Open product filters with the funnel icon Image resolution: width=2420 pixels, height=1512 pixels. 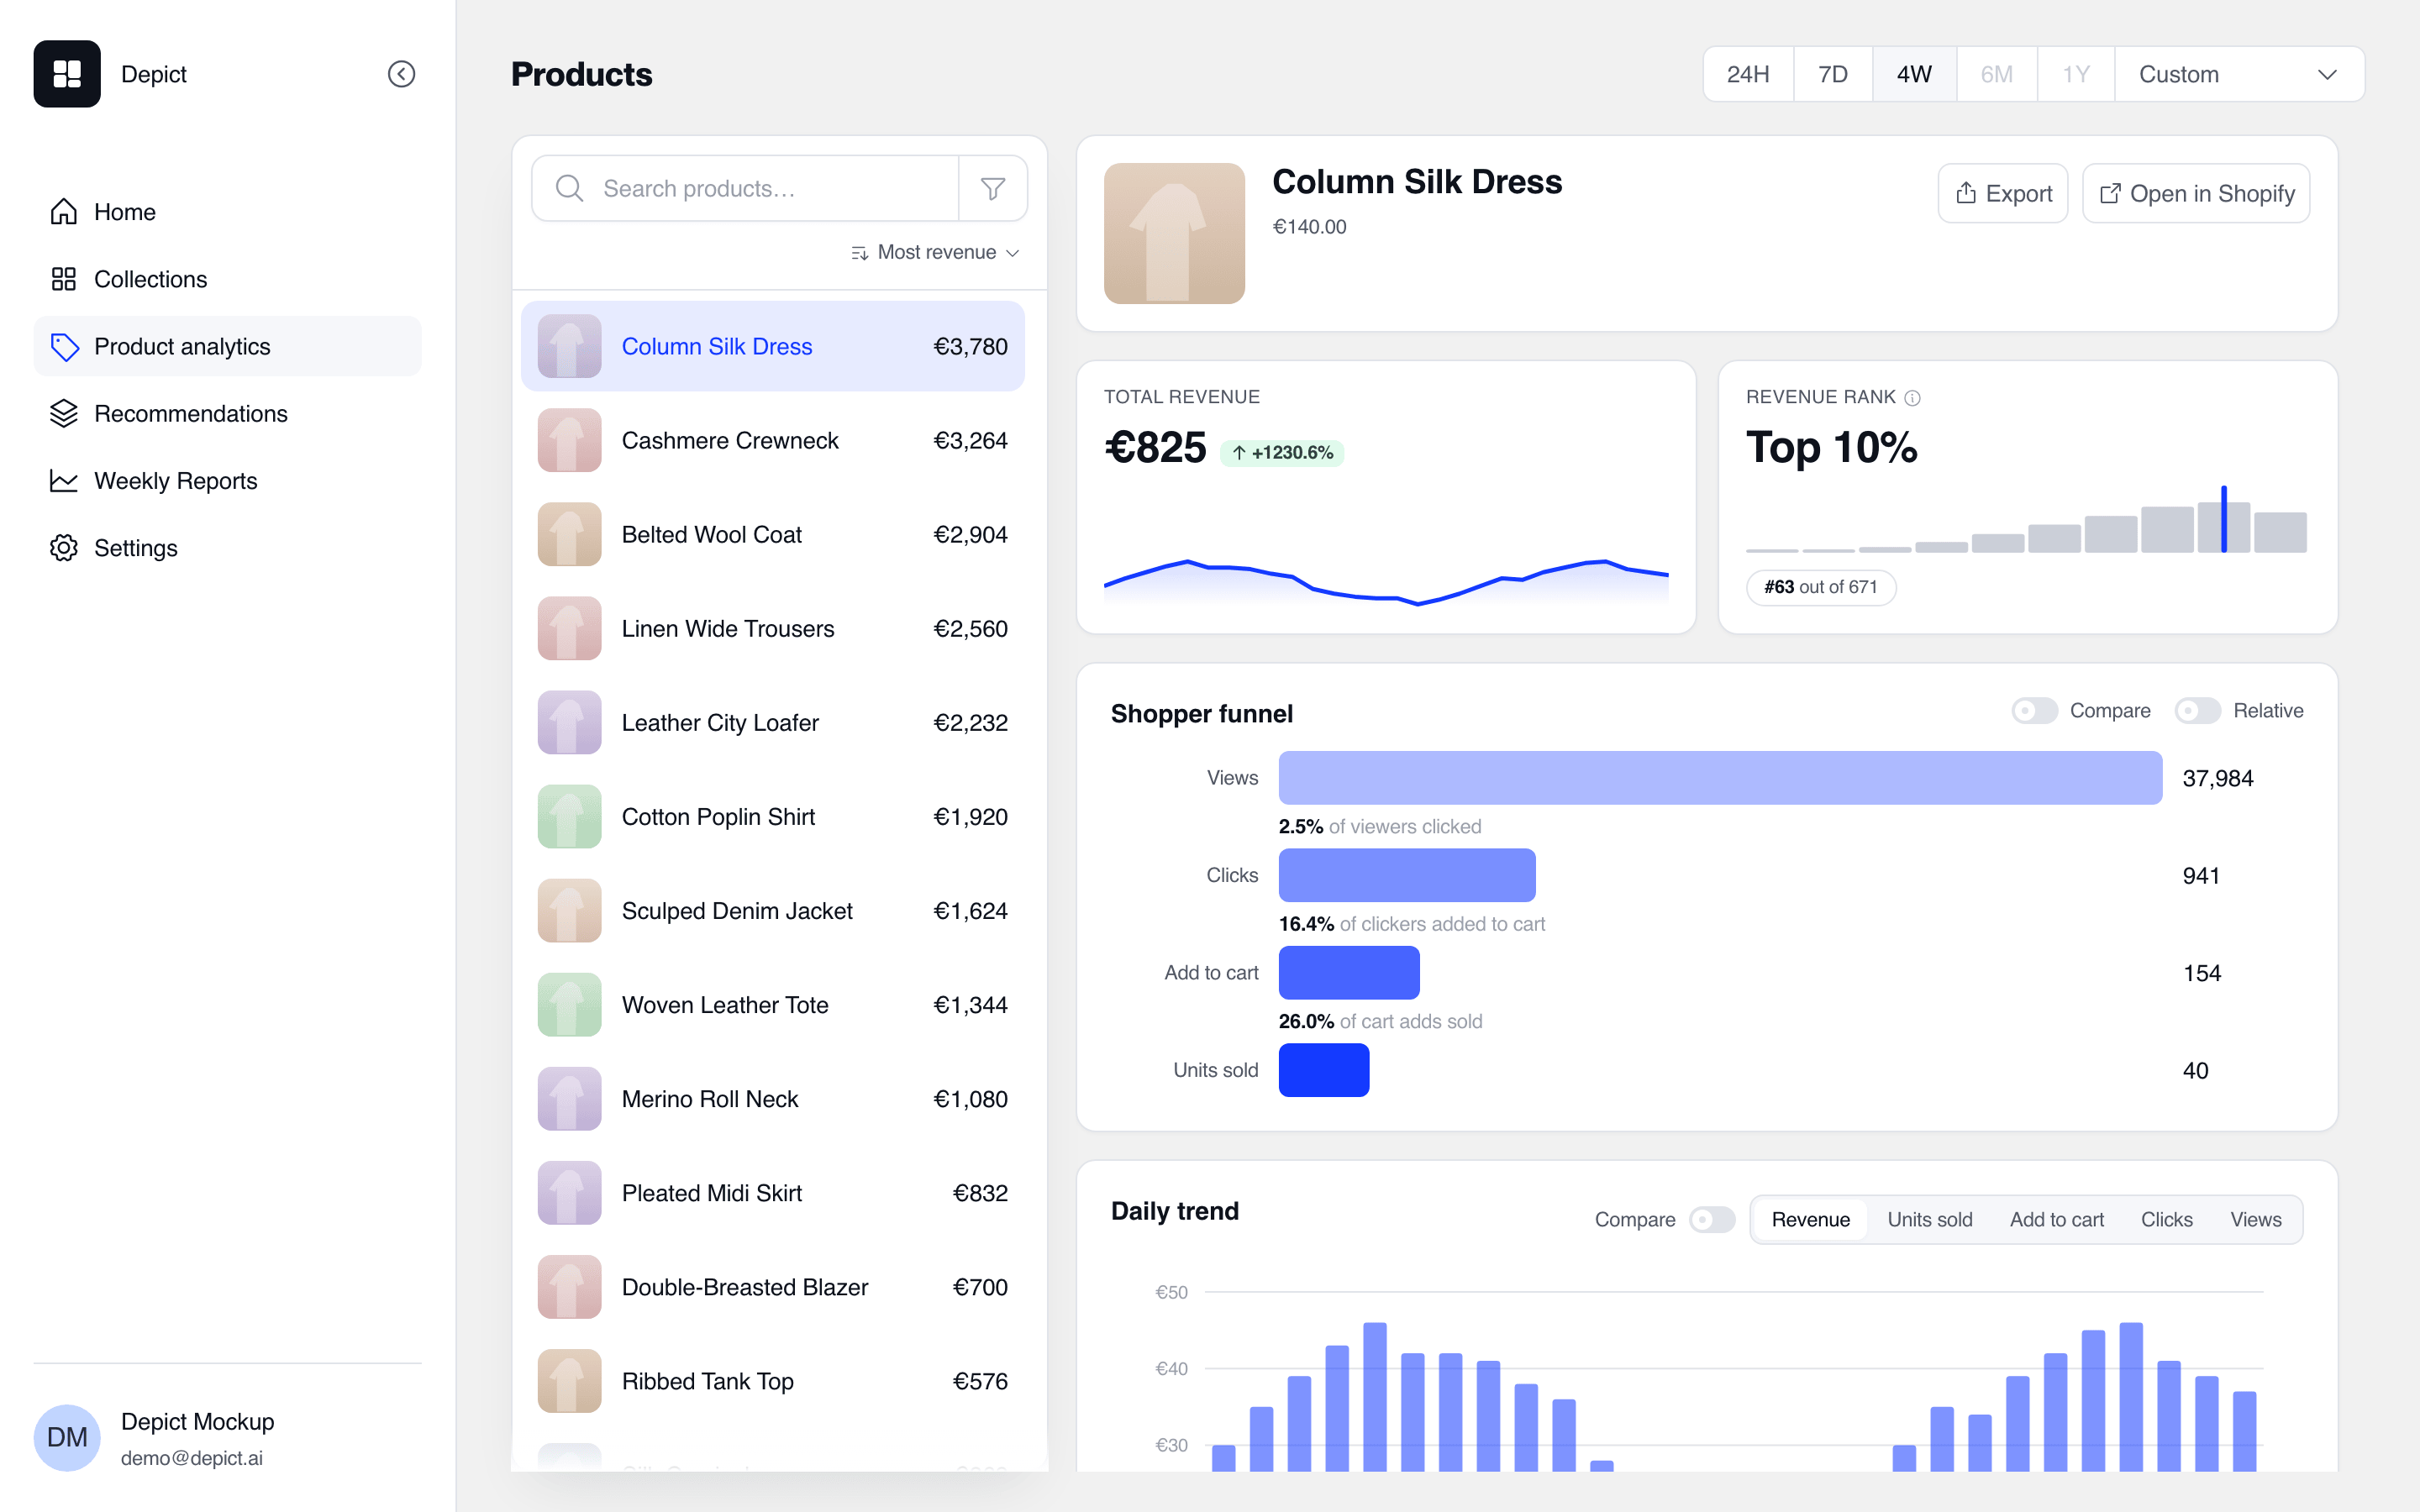pos(993,188)
